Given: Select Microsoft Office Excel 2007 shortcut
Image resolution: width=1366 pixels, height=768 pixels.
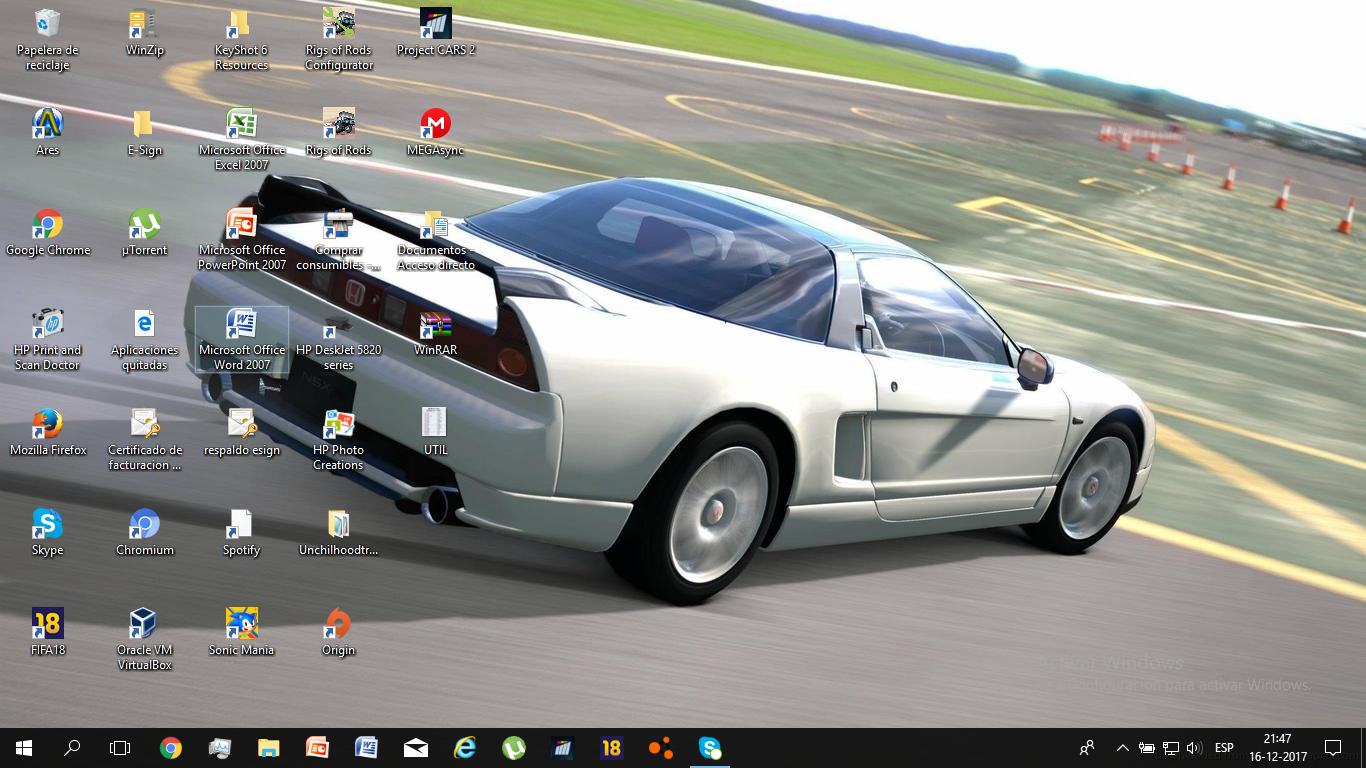Looking at the screenshot, I should [x=241, y=138].
